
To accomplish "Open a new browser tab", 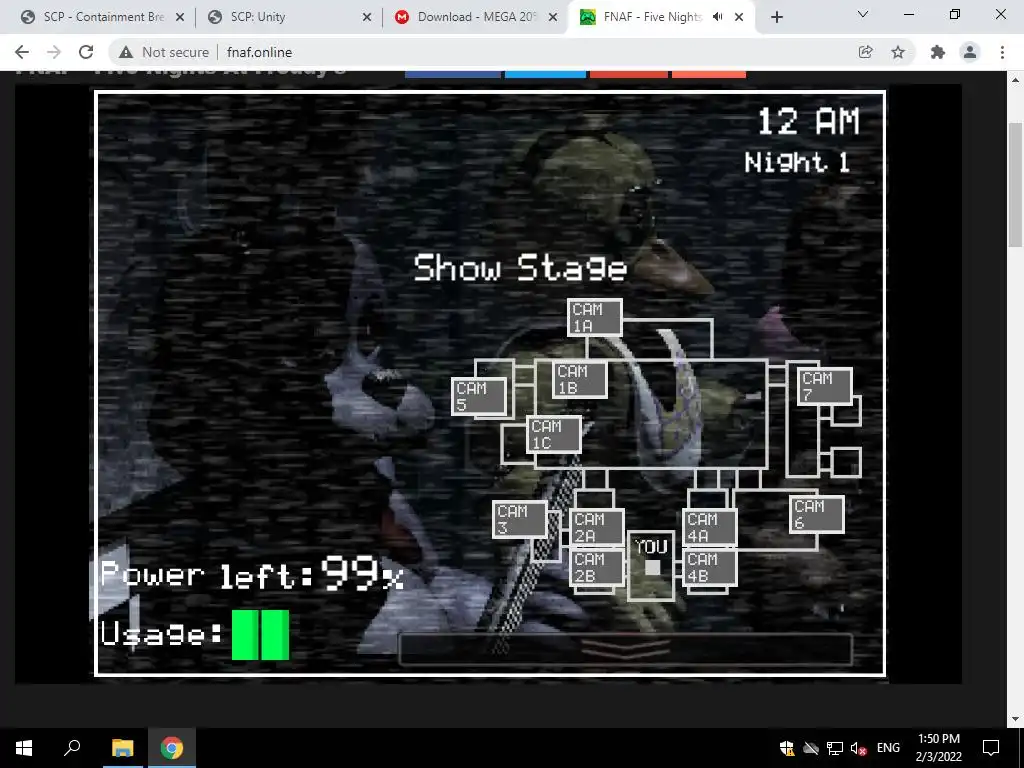I will pyautogui.click(x=776, y=17).
